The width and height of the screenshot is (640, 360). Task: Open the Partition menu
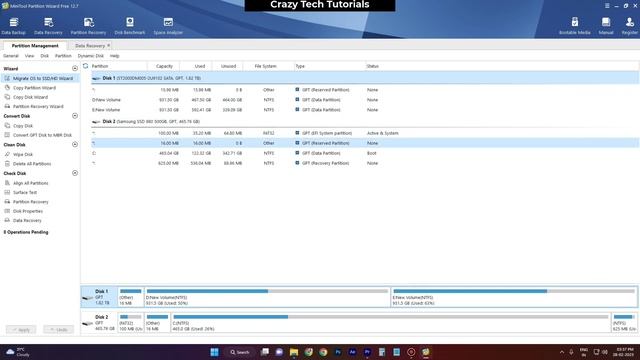[63, 56]
